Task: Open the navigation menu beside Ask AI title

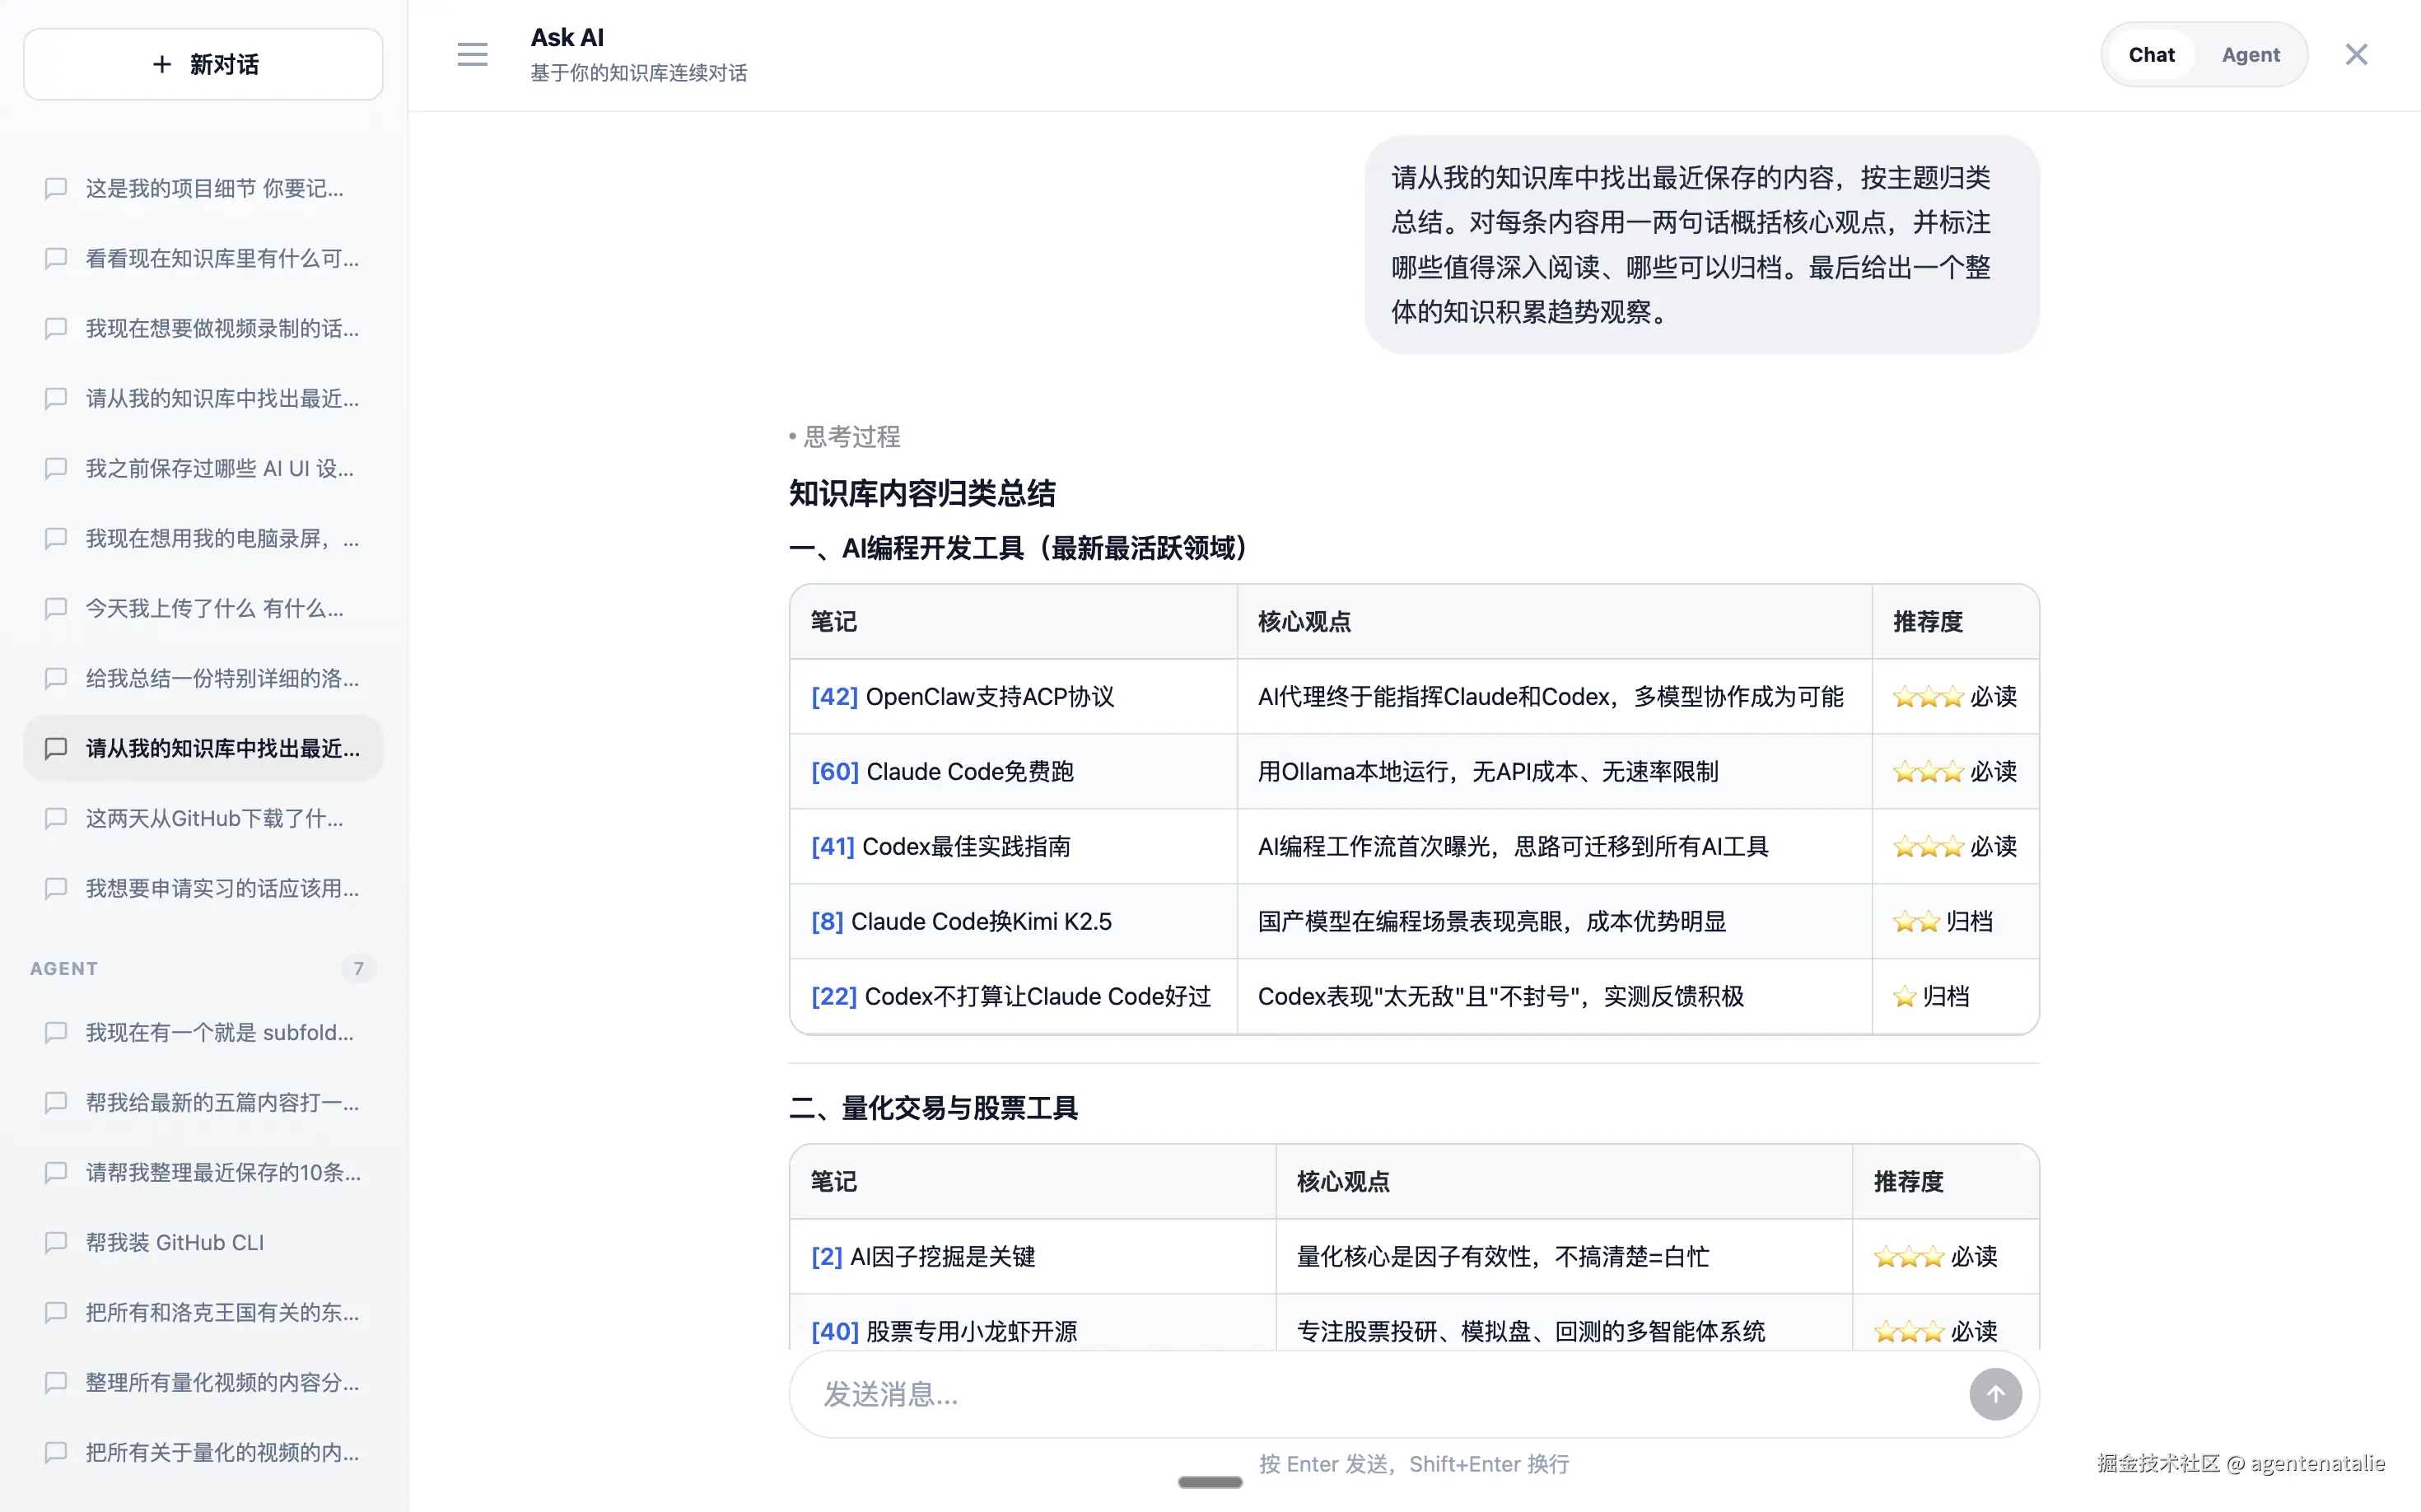Action: (x=472, y=54)
